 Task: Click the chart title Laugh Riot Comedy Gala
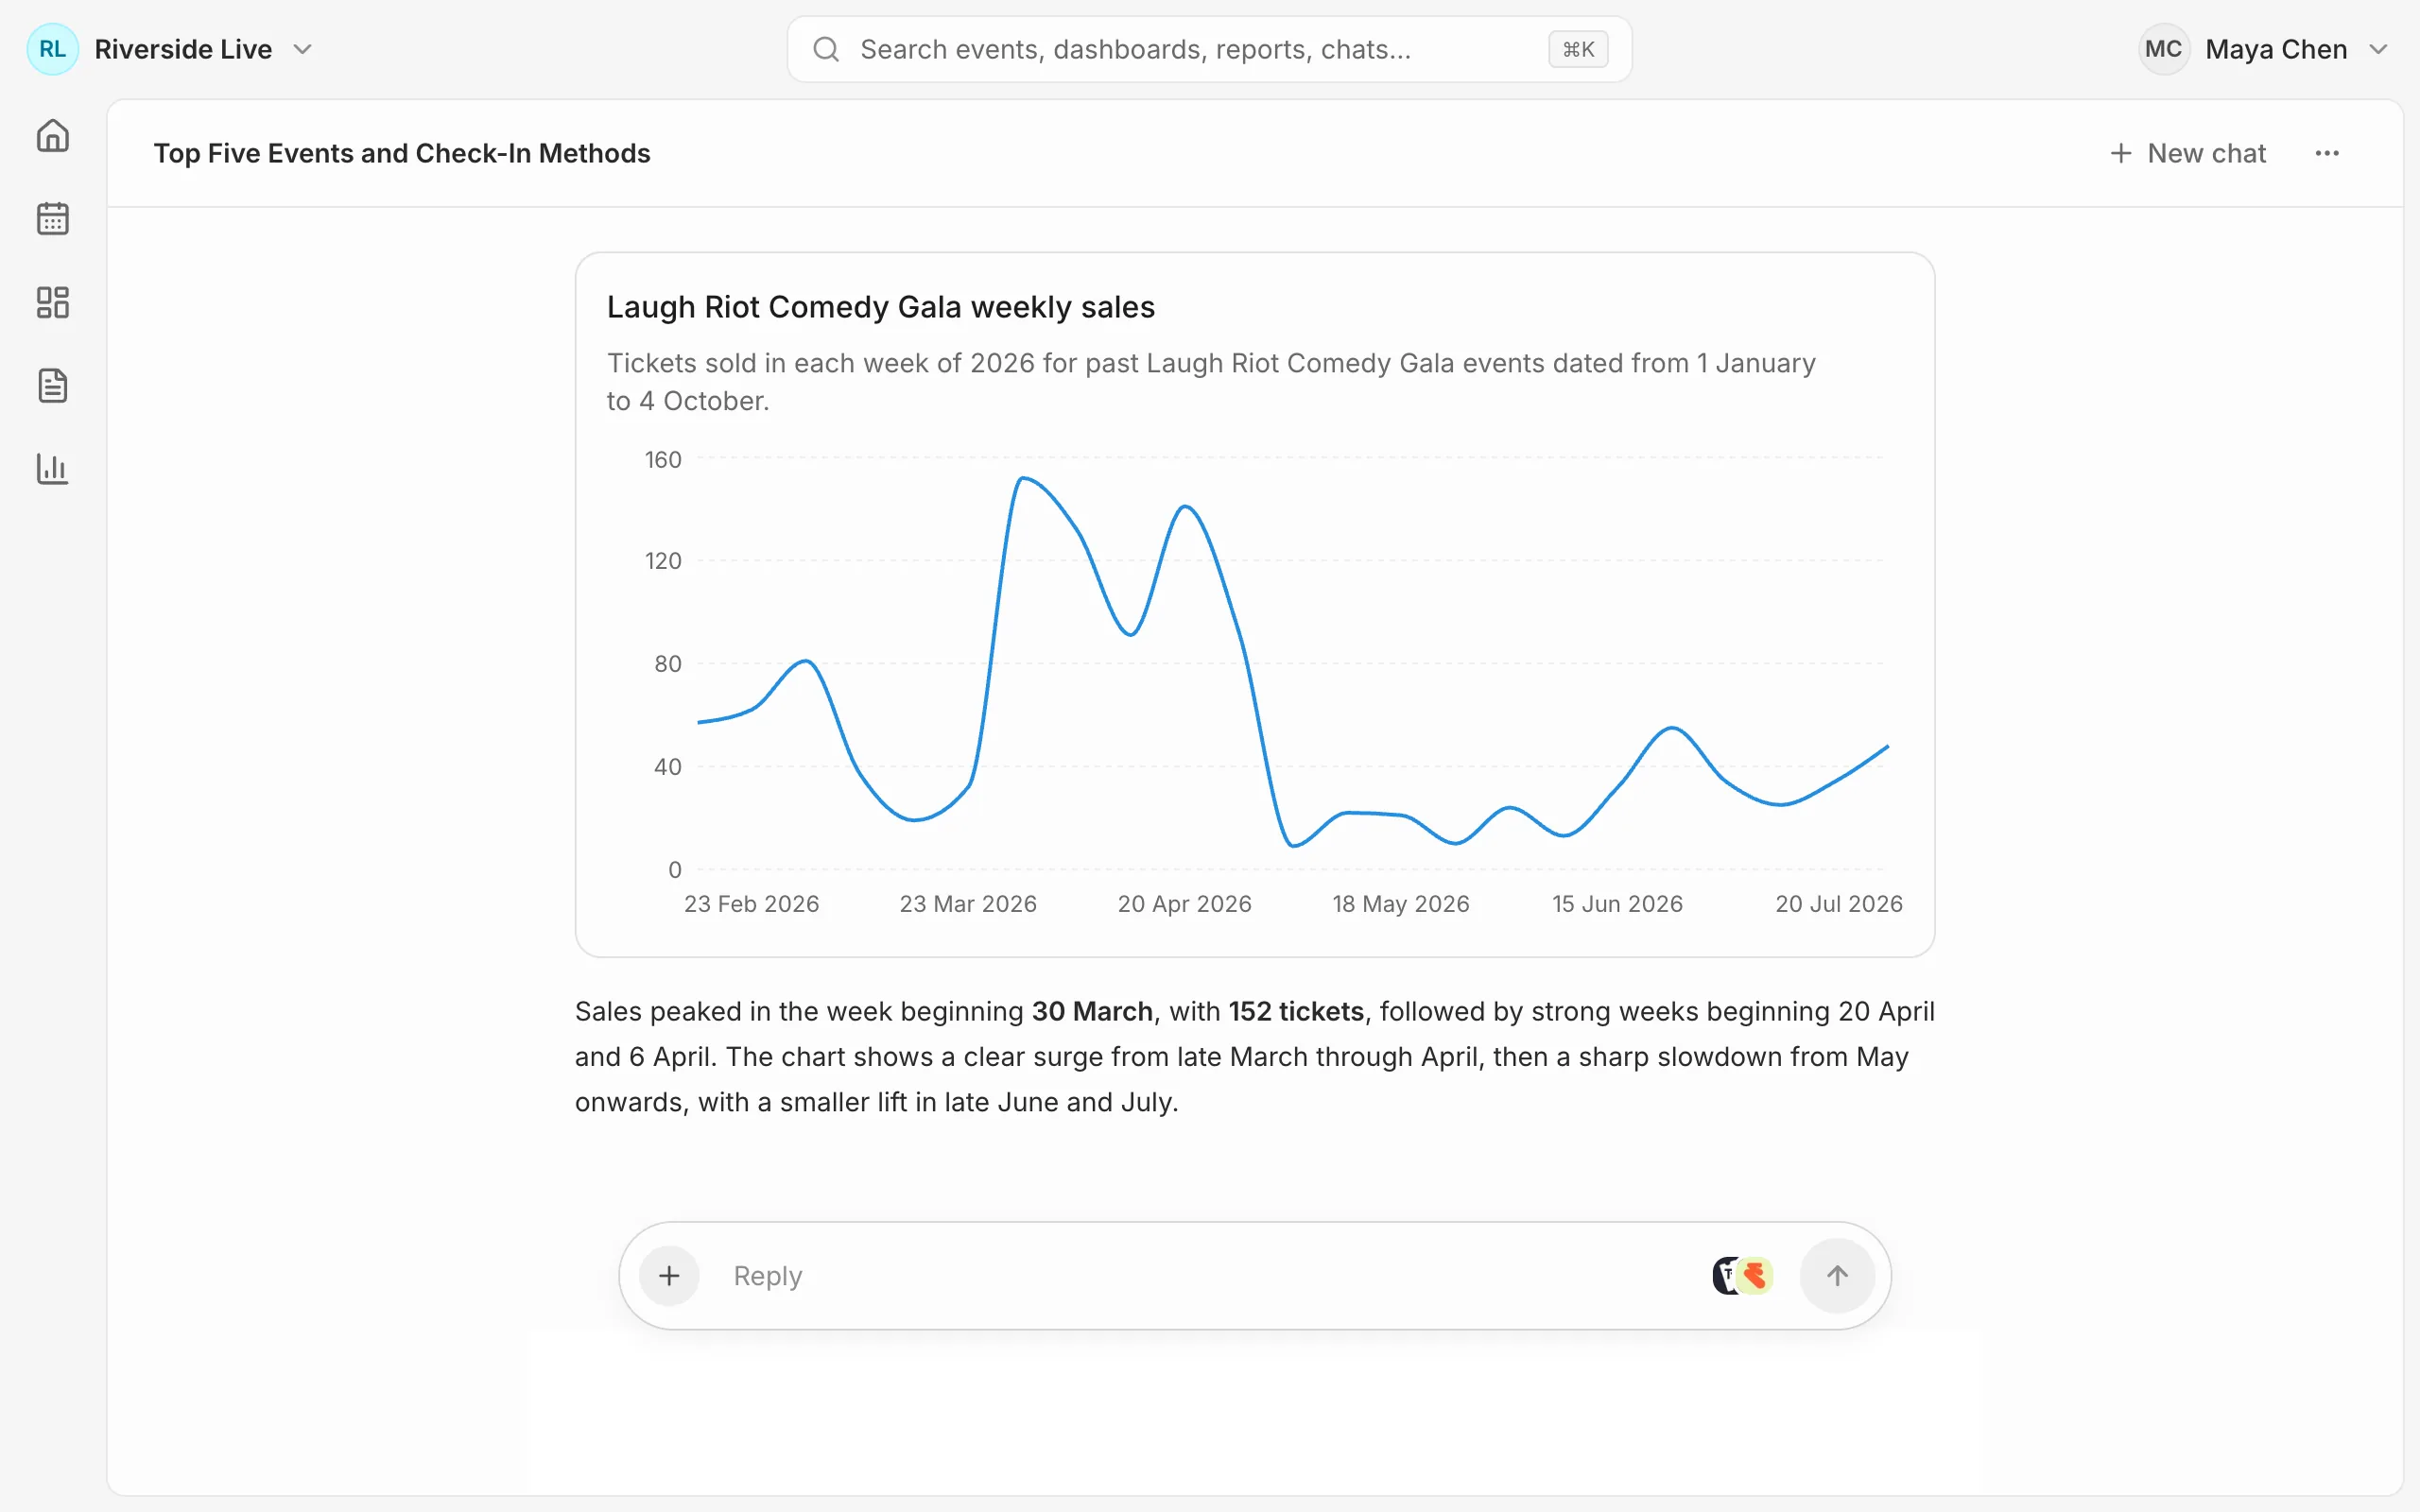[880, 307]
